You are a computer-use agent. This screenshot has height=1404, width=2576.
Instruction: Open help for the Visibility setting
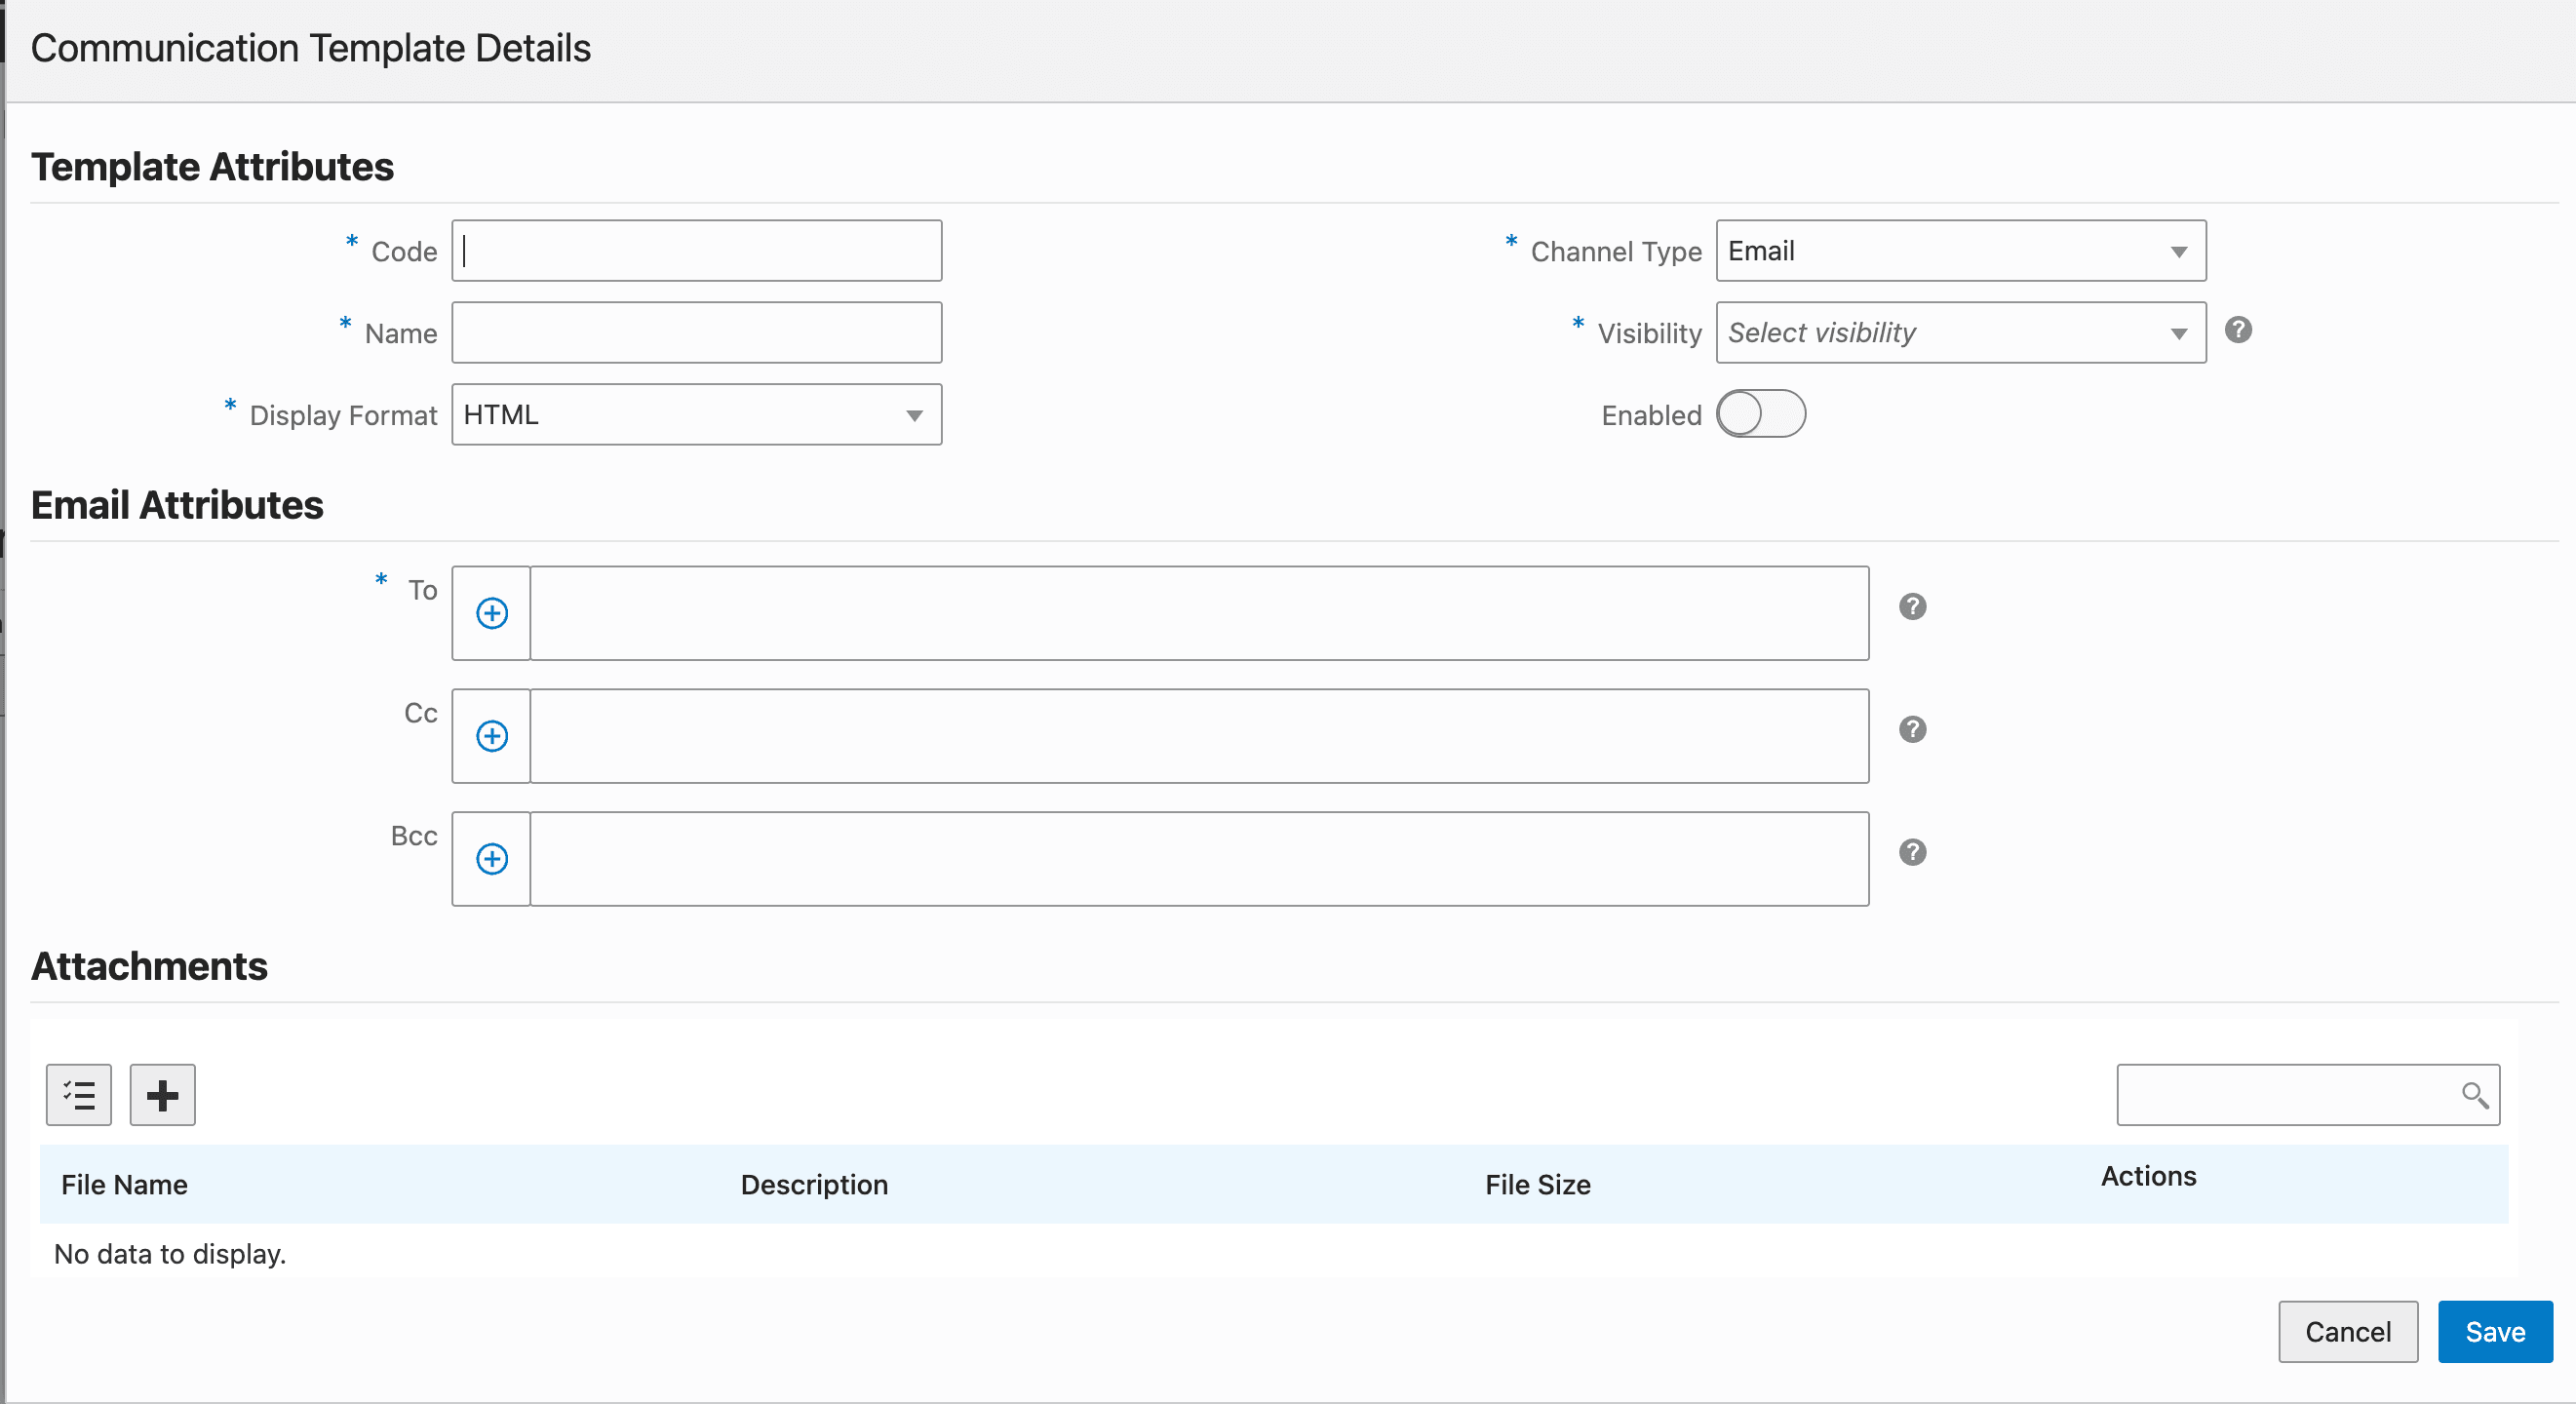click(2238, 331)
